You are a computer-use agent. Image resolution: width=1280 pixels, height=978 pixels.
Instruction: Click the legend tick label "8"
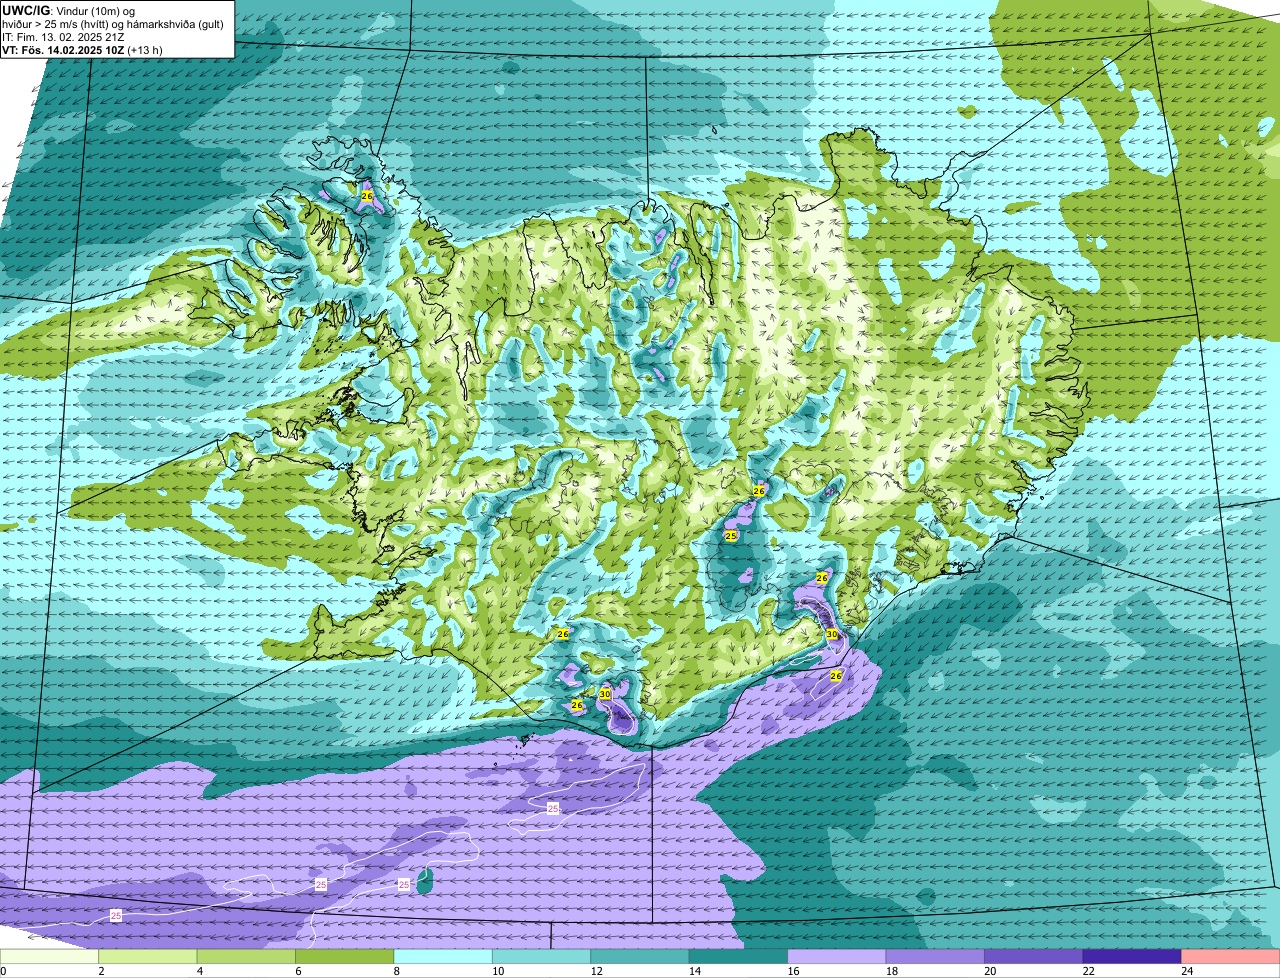click(x=395, y=970)
